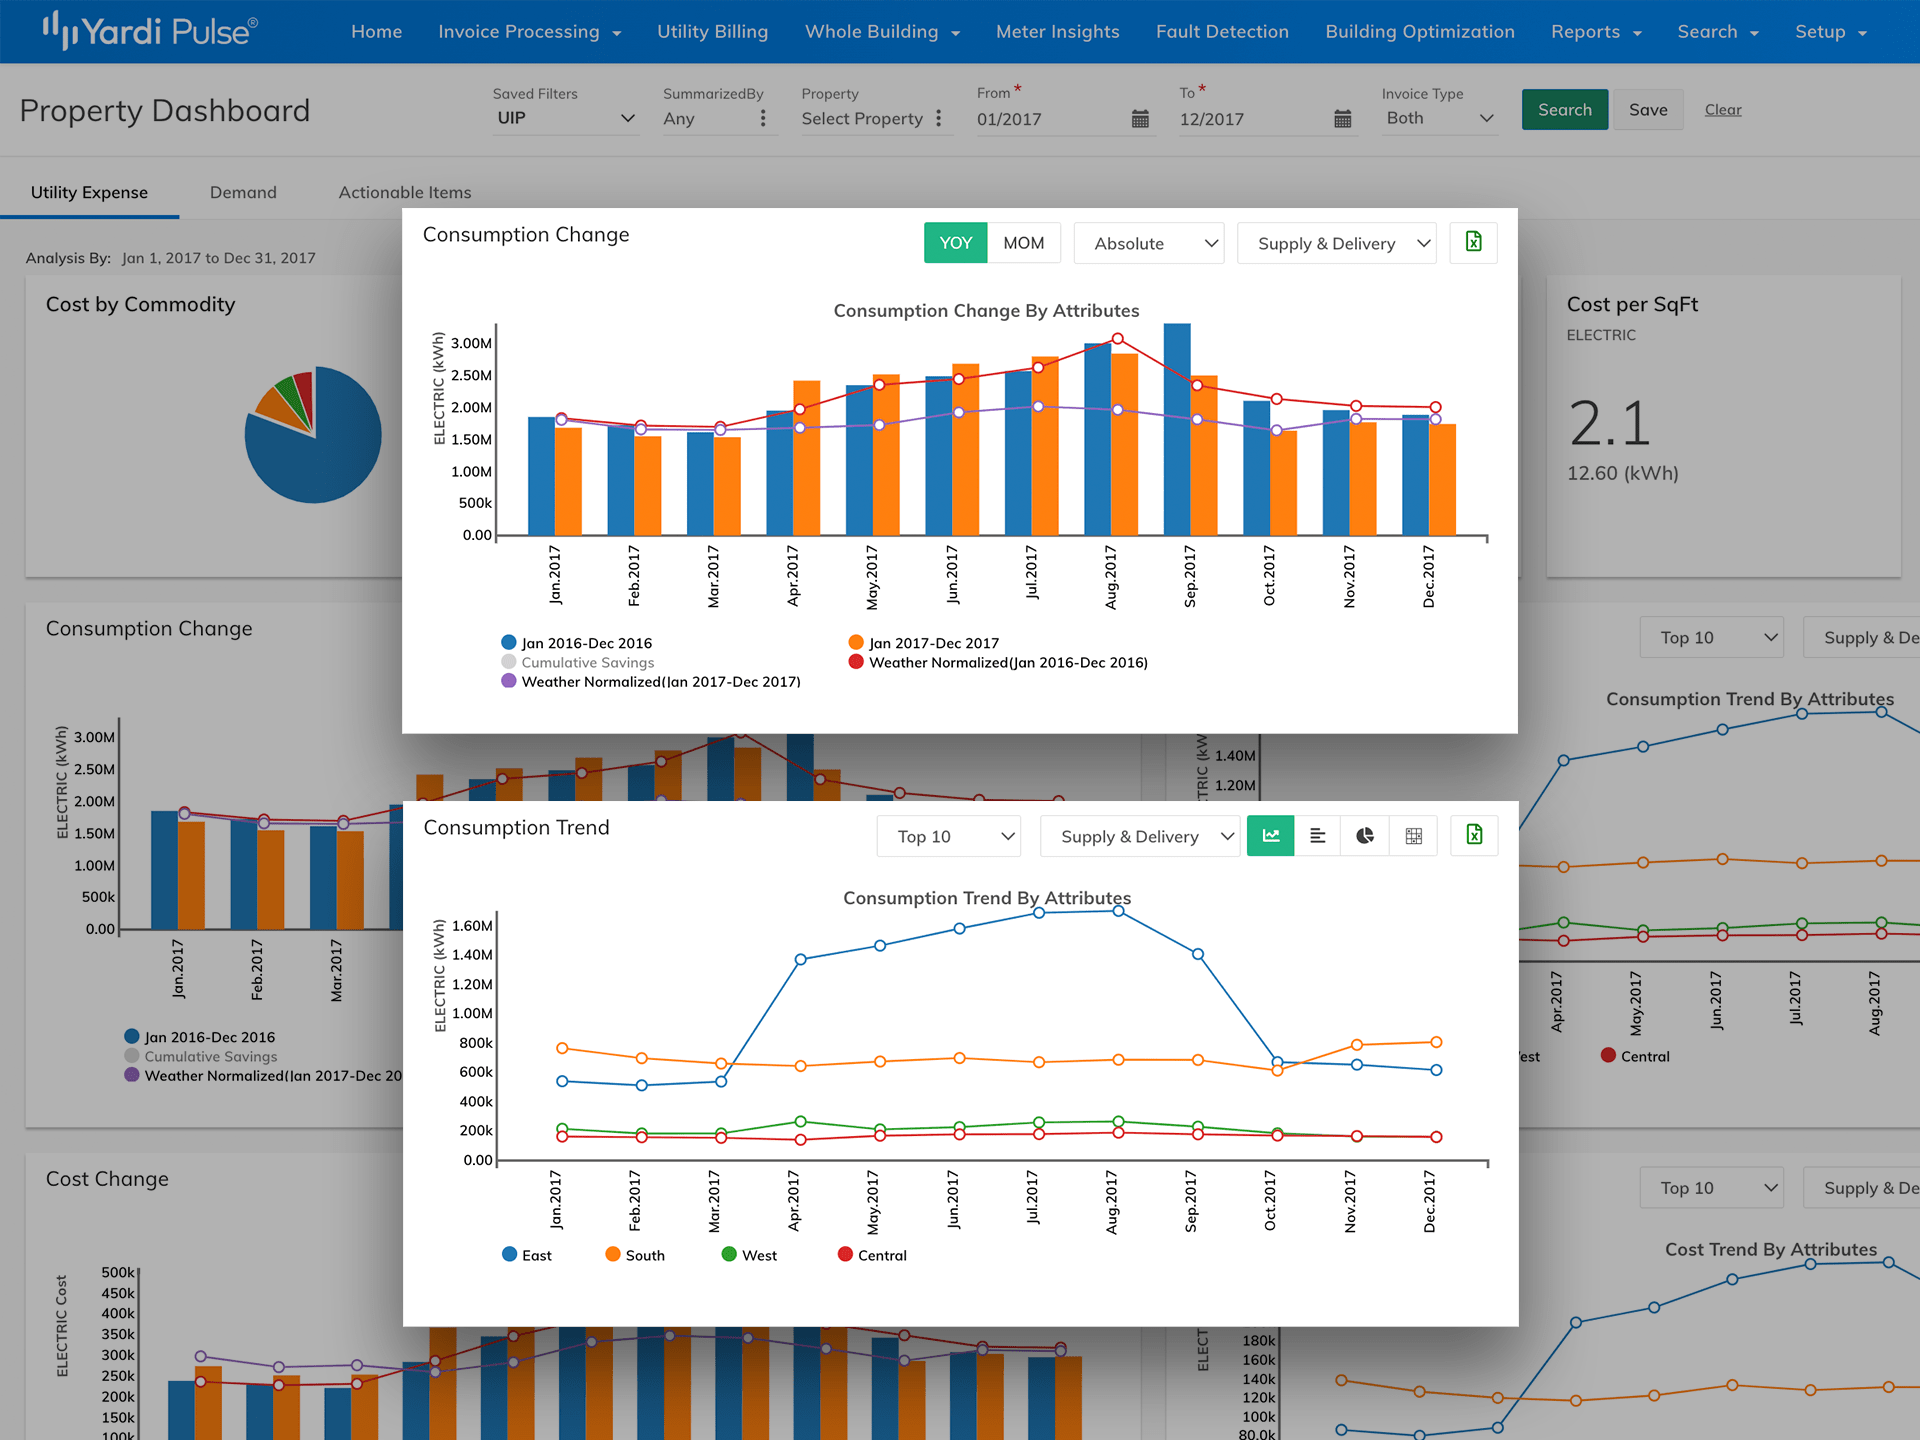Open the Saved Filters UIP dropdown
1920x1440 pixels.
tap(565, 117)
